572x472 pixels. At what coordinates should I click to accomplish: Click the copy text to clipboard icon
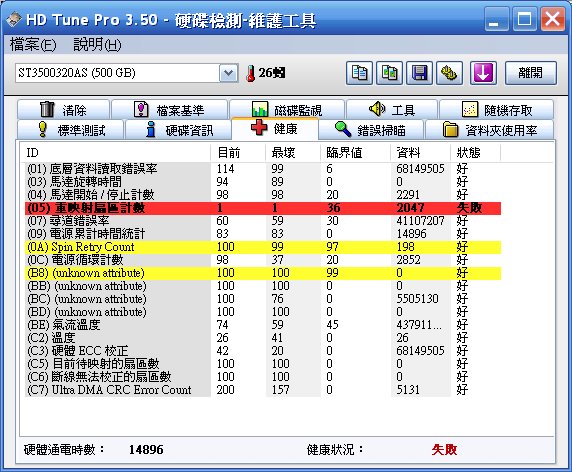coord(359,73)
